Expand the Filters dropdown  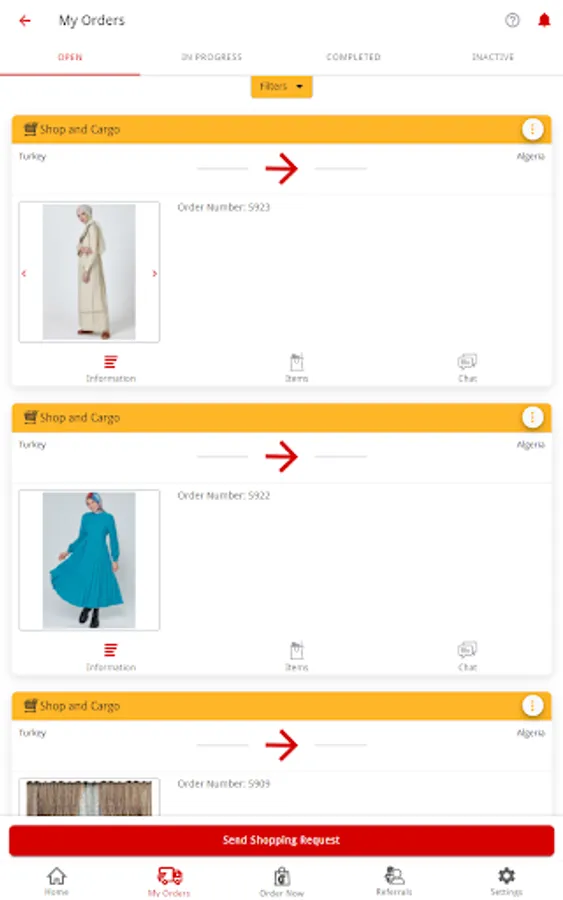coord(281,87)
